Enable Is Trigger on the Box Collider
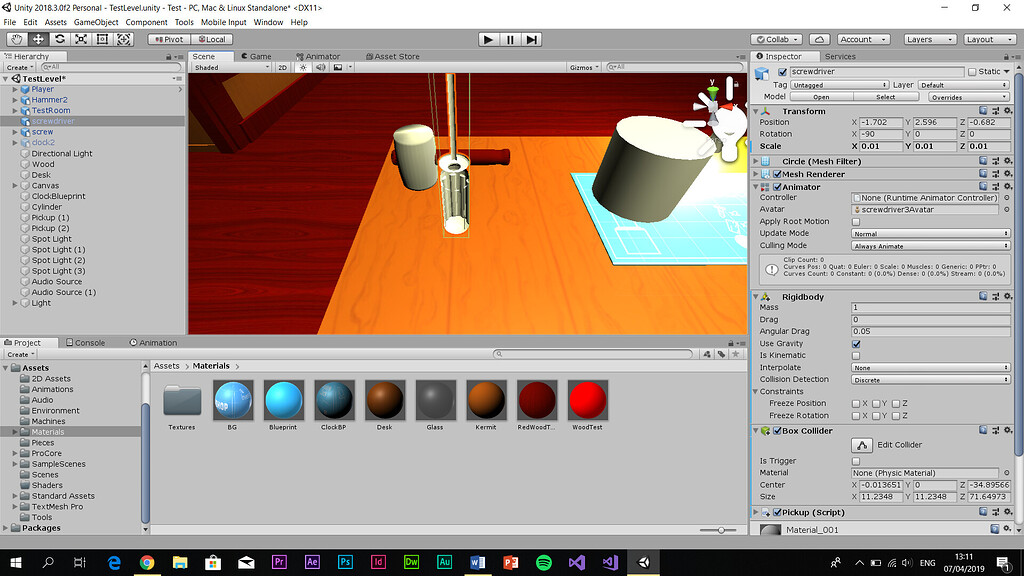Screen dimensions: 1024x576 [856, 461]
